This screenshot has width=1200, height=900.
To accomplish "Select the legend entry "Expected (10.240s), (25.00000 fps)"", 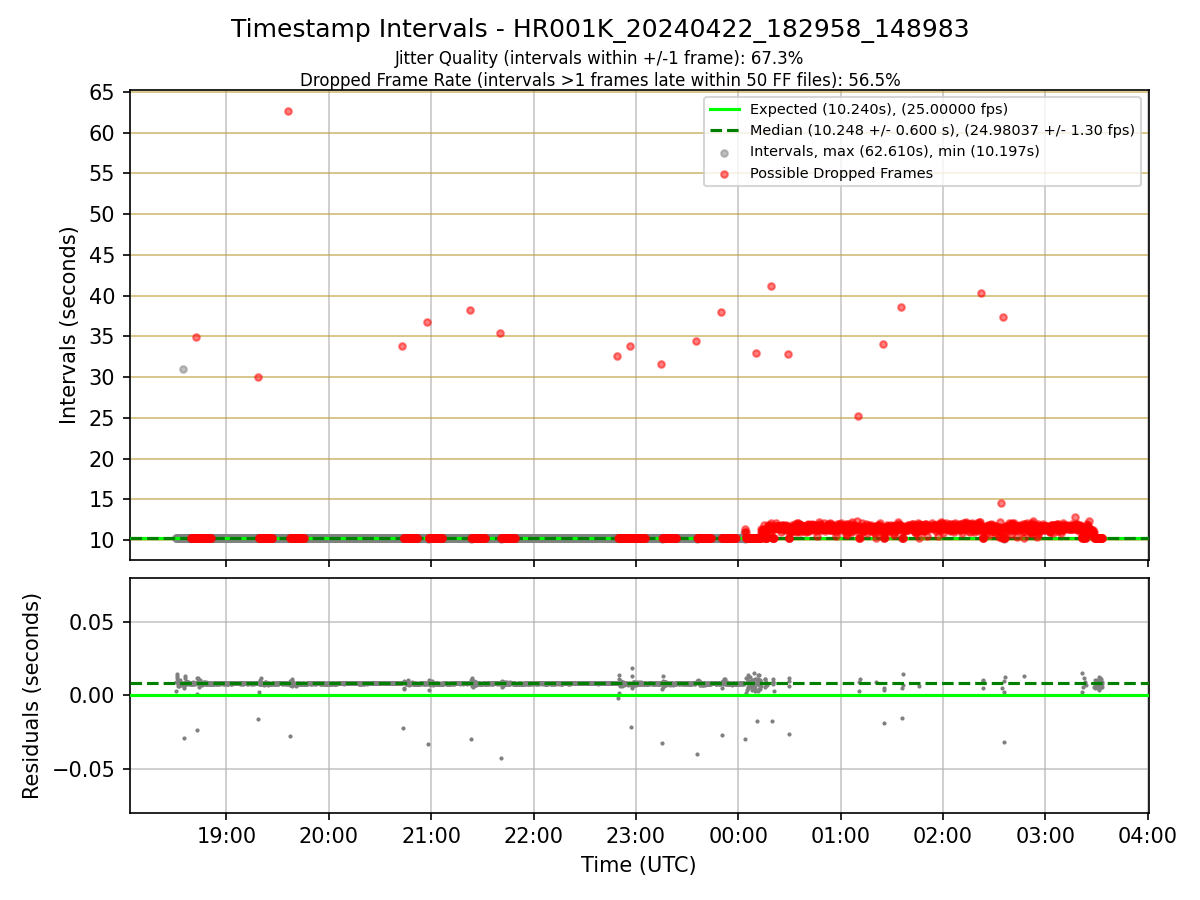I will pyautogui.click(x=879, y=109).
